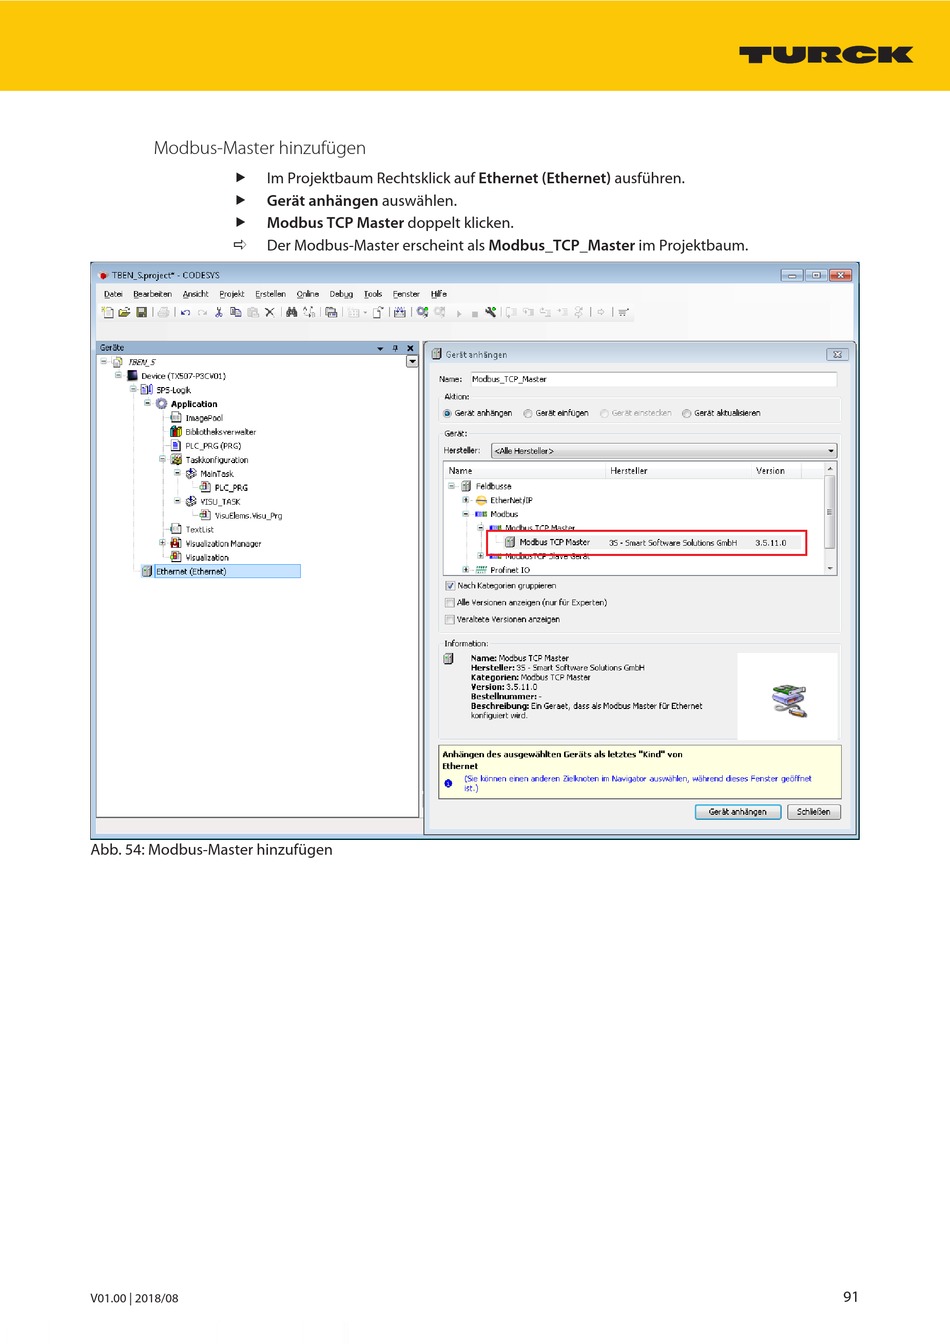
Task: Click the Visualization Manager icon
Action: click(176, 544)
